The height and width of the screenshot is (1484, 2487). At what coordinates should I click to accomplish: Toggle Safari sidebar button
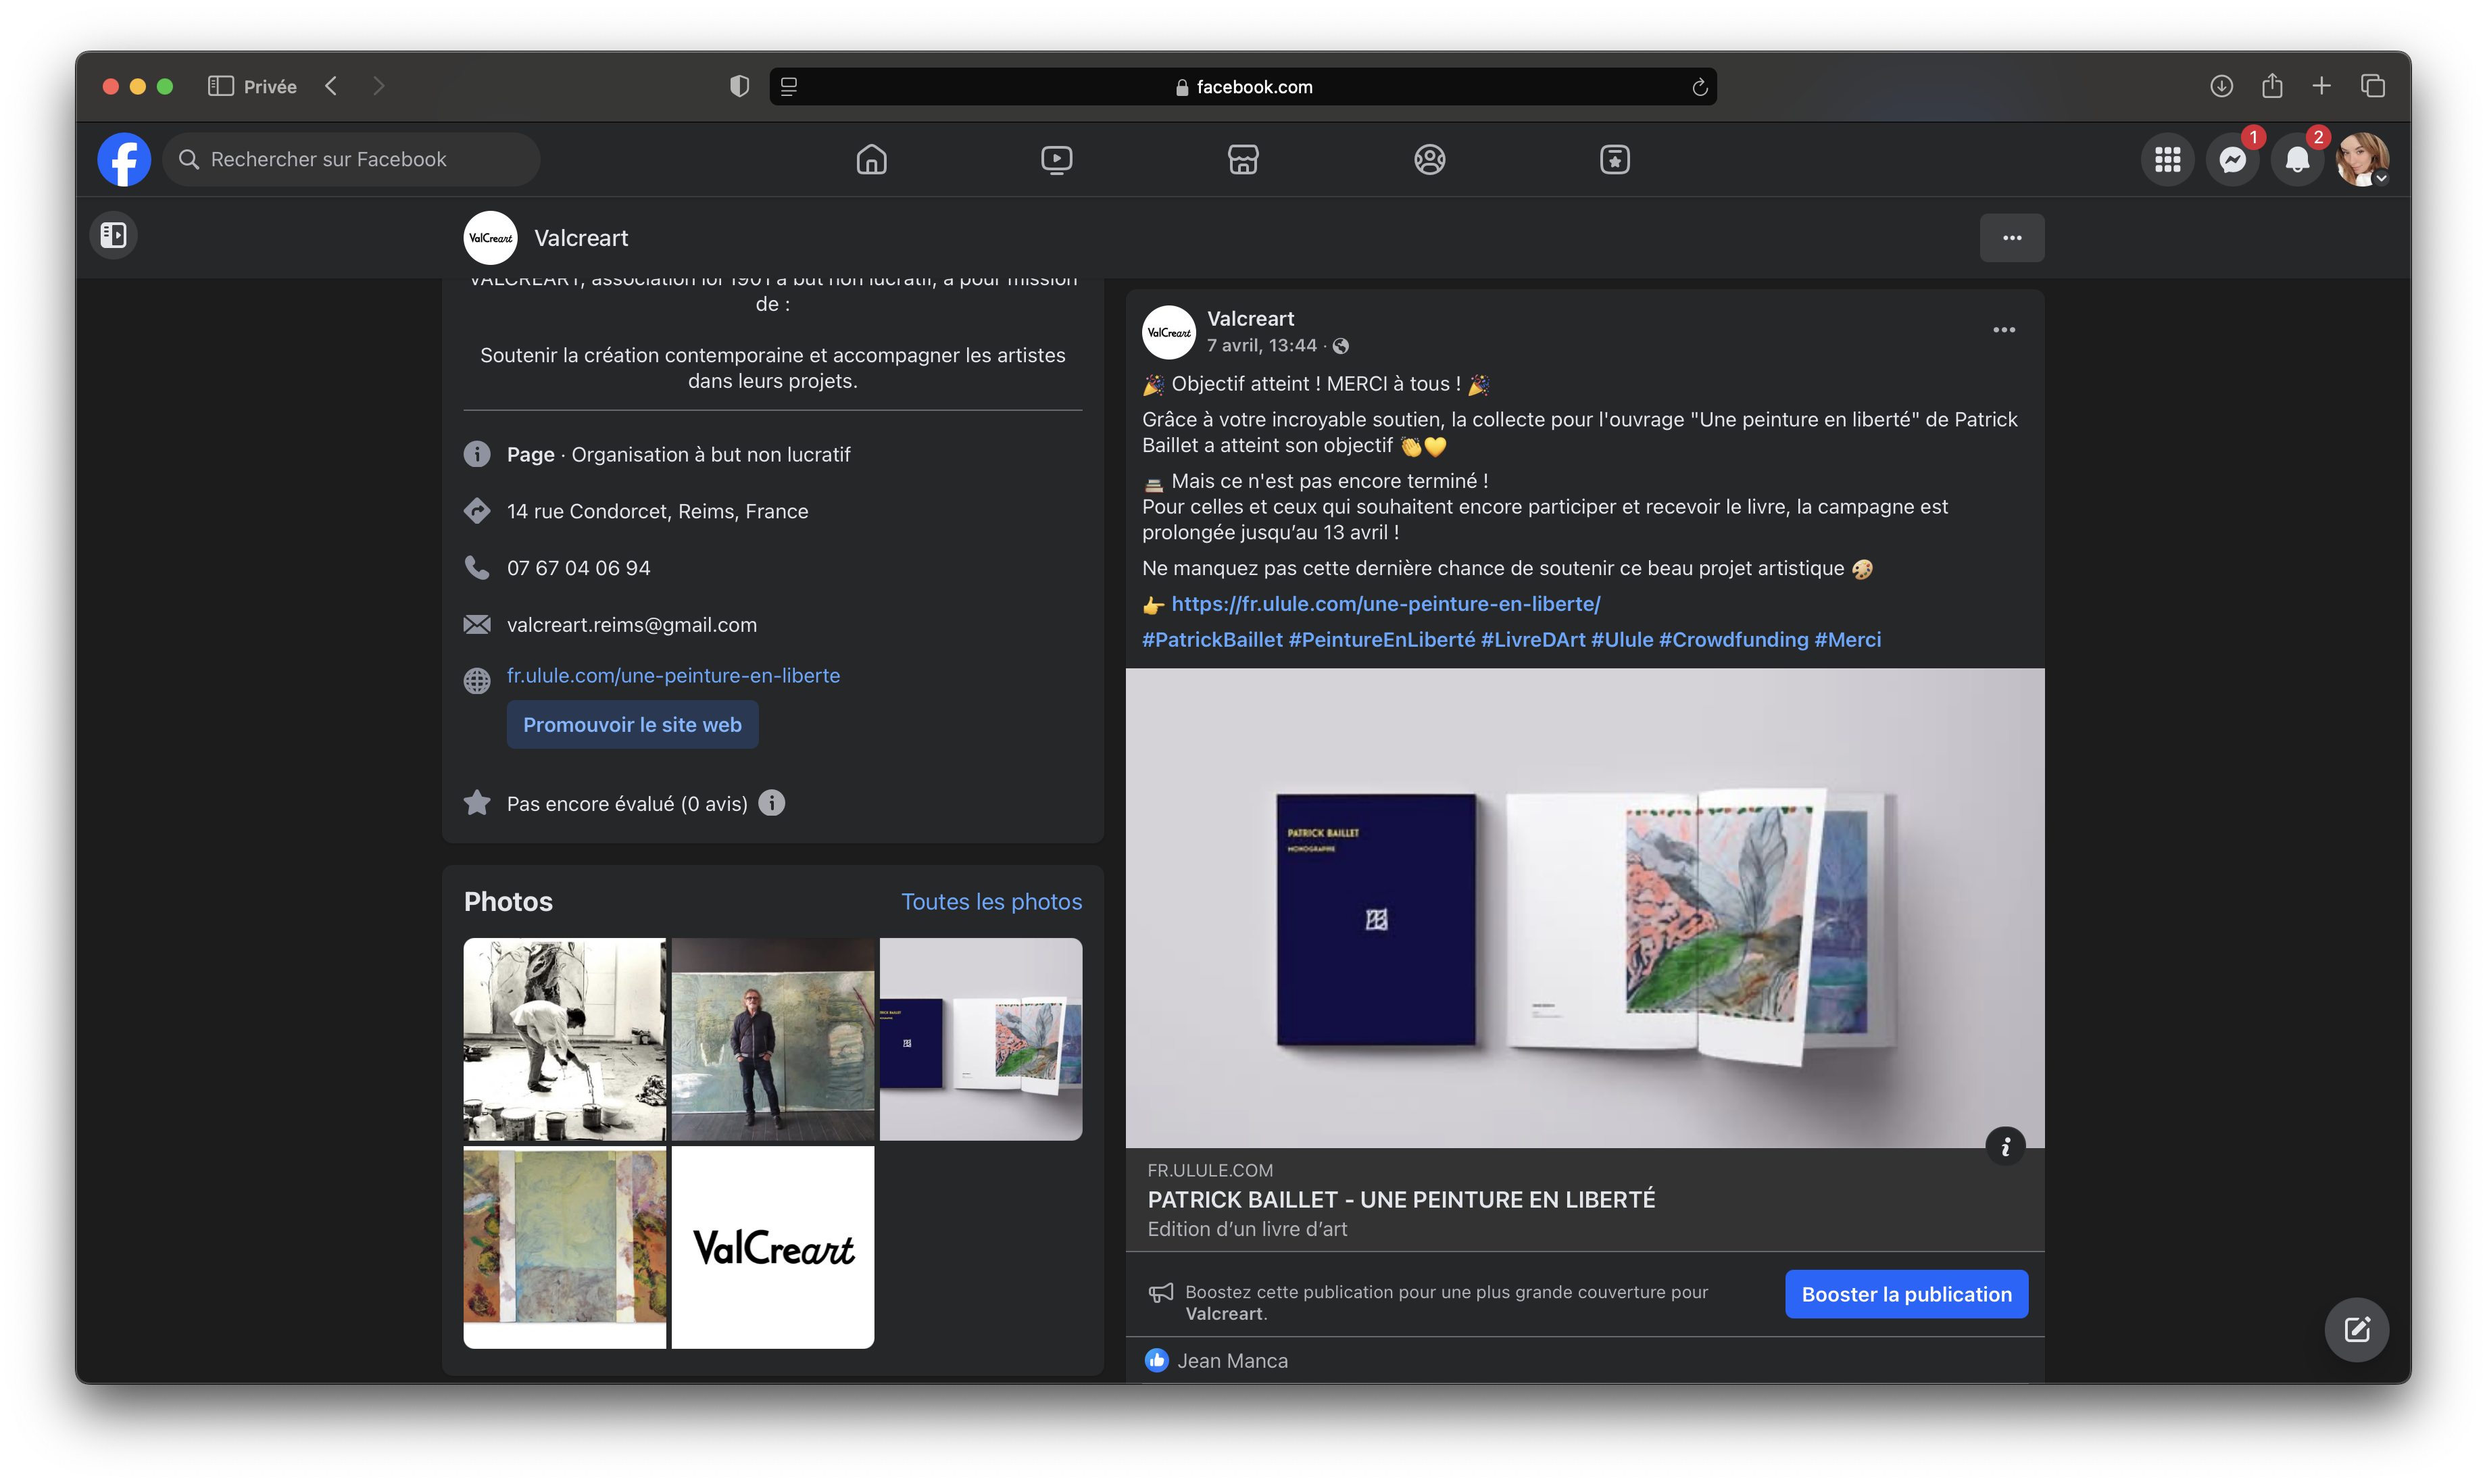coord(220,86)
